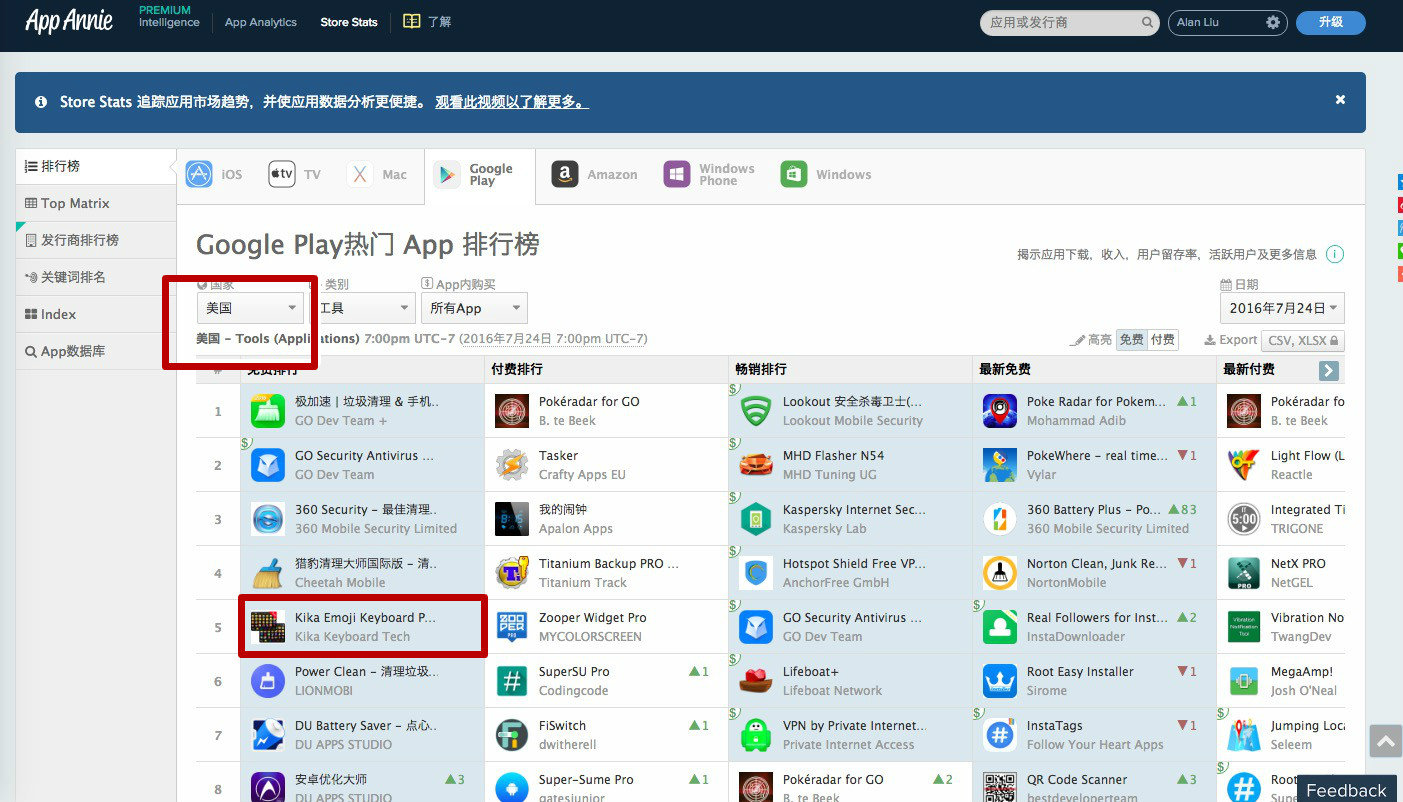
Task: Expand the App内购买 dropdown (所有App)
Action: click(x=474, y=308)
